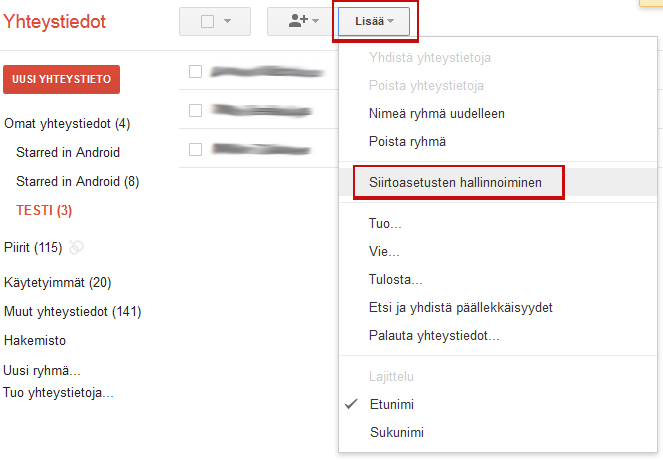Sort by Sukunimi
This screenshot has width=663, height=460.
(396, 432)
